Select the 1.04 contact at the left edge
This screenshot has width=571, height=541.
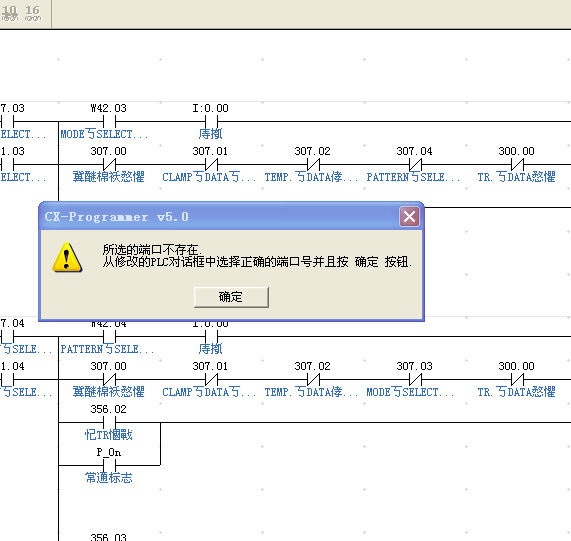click(7, 379)
